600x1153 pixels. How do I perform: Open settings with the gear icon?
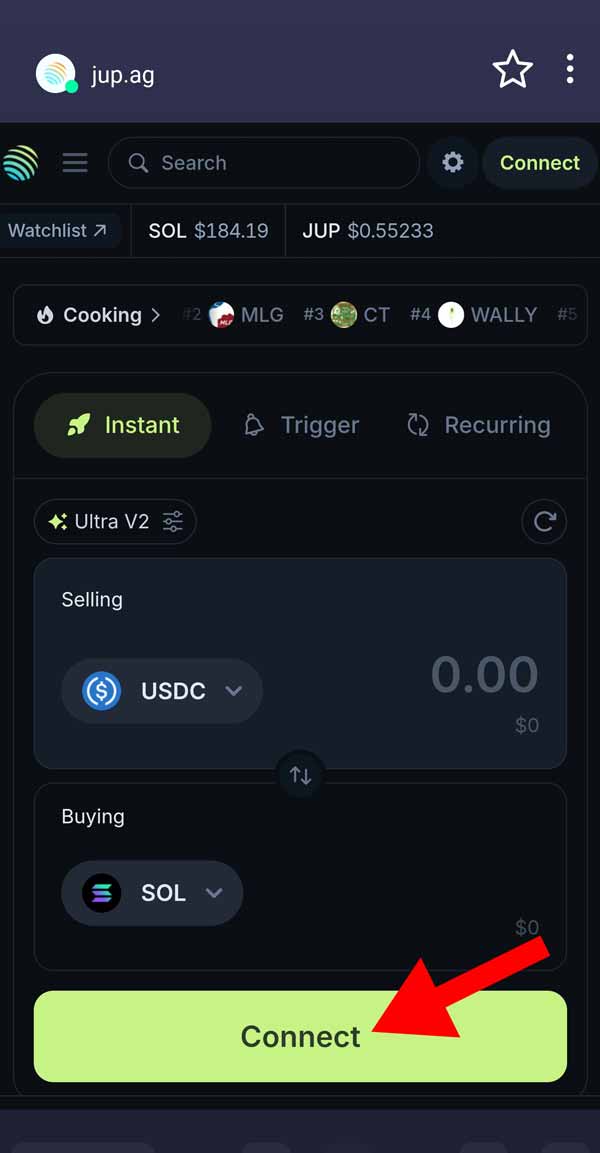[453, 163]
